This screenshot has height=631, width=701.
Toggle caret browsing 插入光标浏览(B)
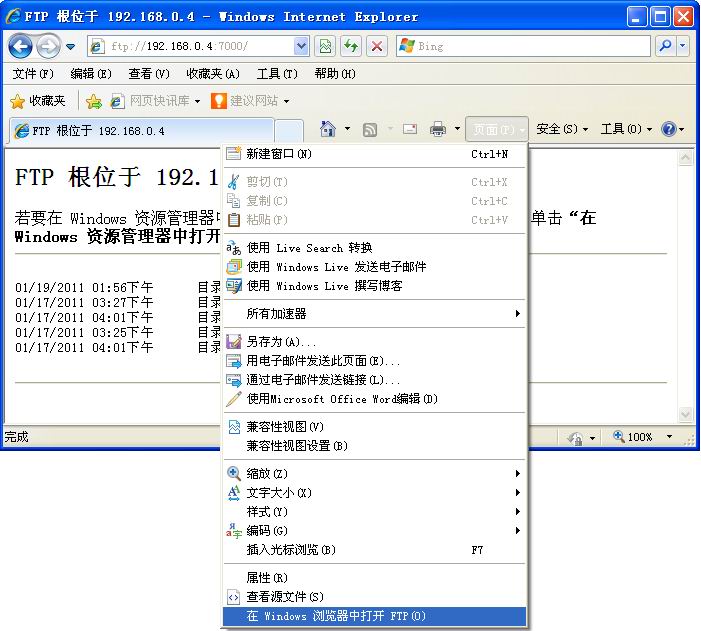(290, 550)
